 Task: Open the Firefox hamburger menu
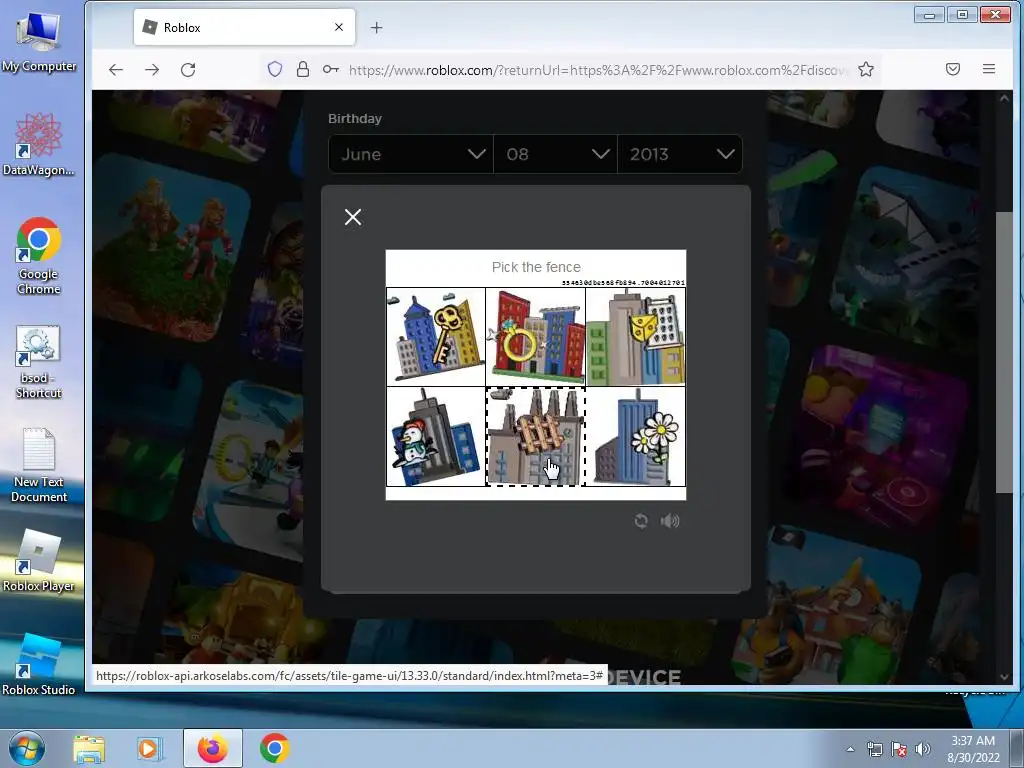989,69
